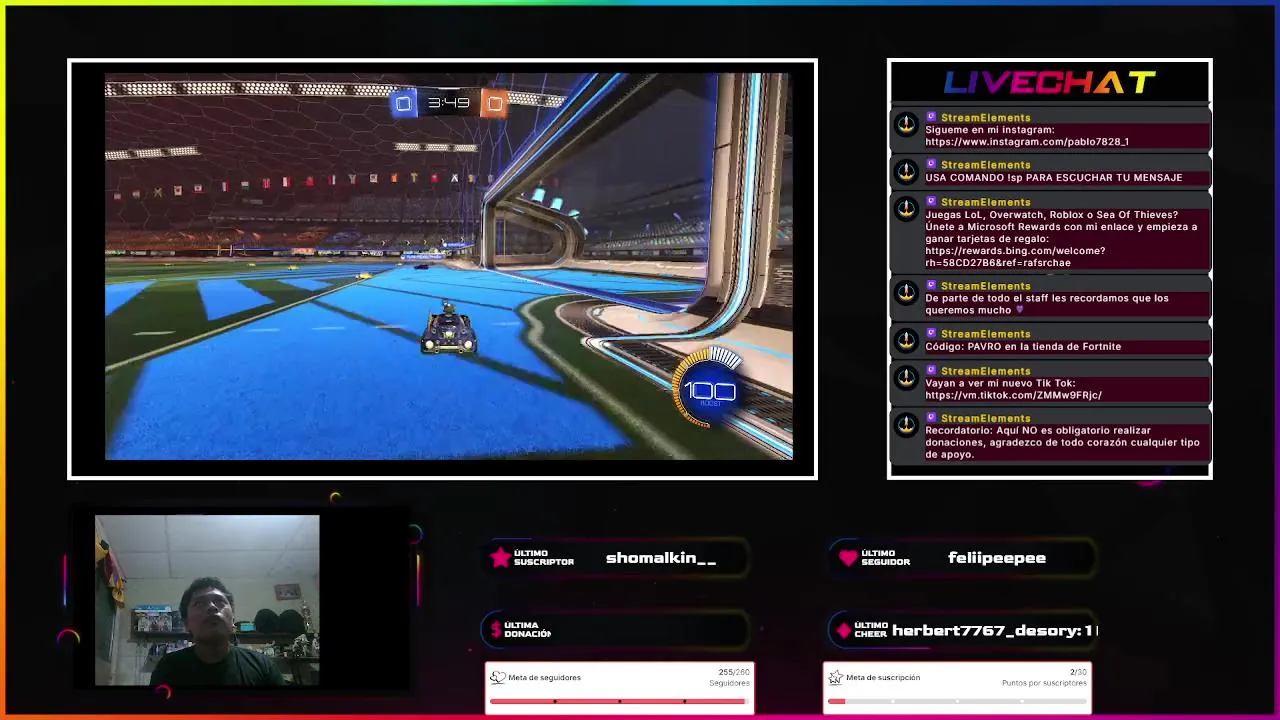Click the follower name feliipeepee

[x=997, y=558]
